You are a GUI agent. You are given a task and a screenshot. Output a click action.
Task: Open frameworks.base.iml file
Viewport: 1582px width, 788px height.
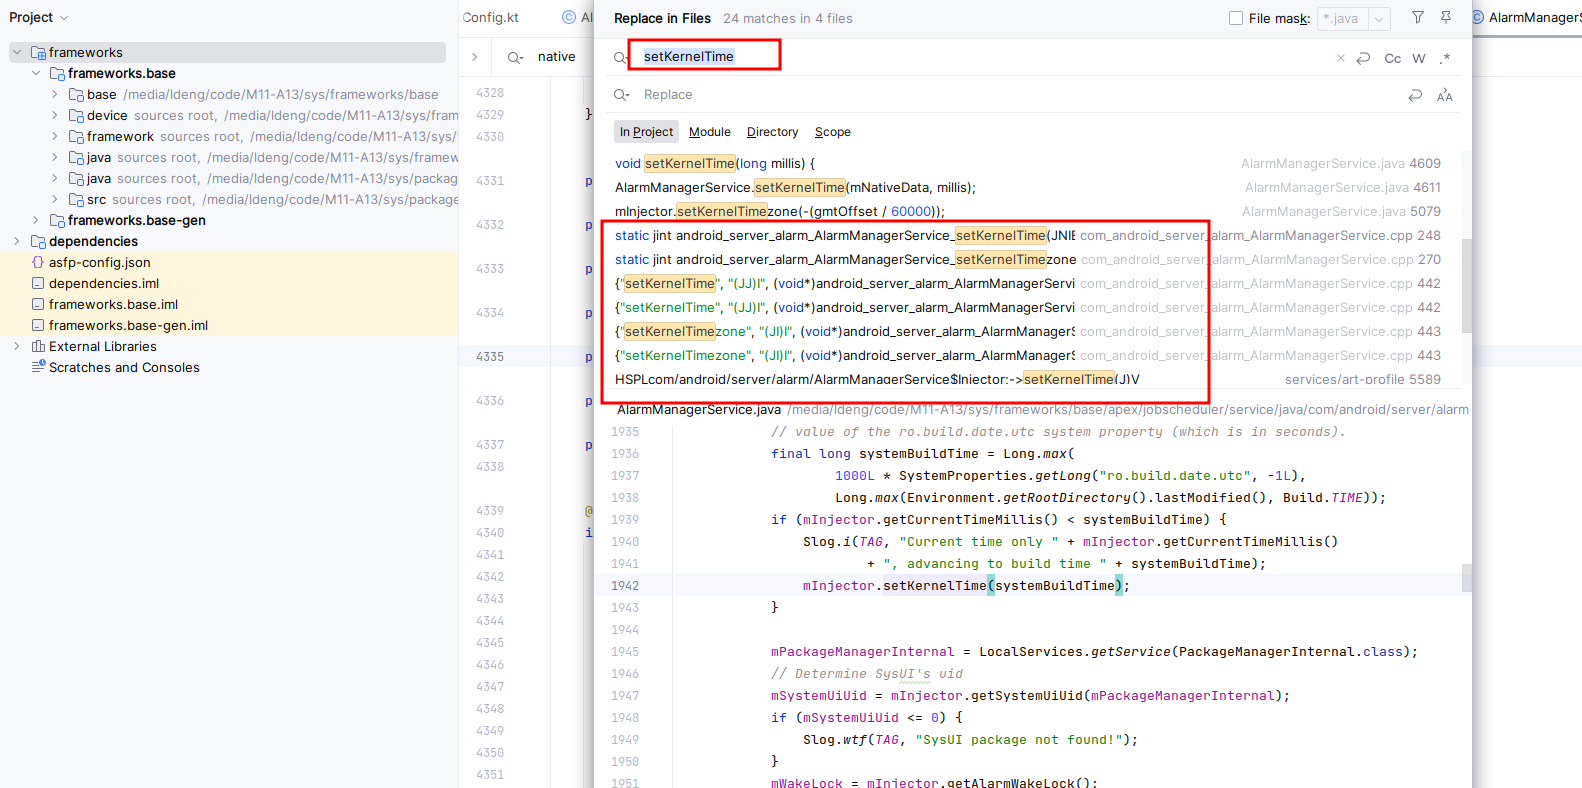coord(113,304)
